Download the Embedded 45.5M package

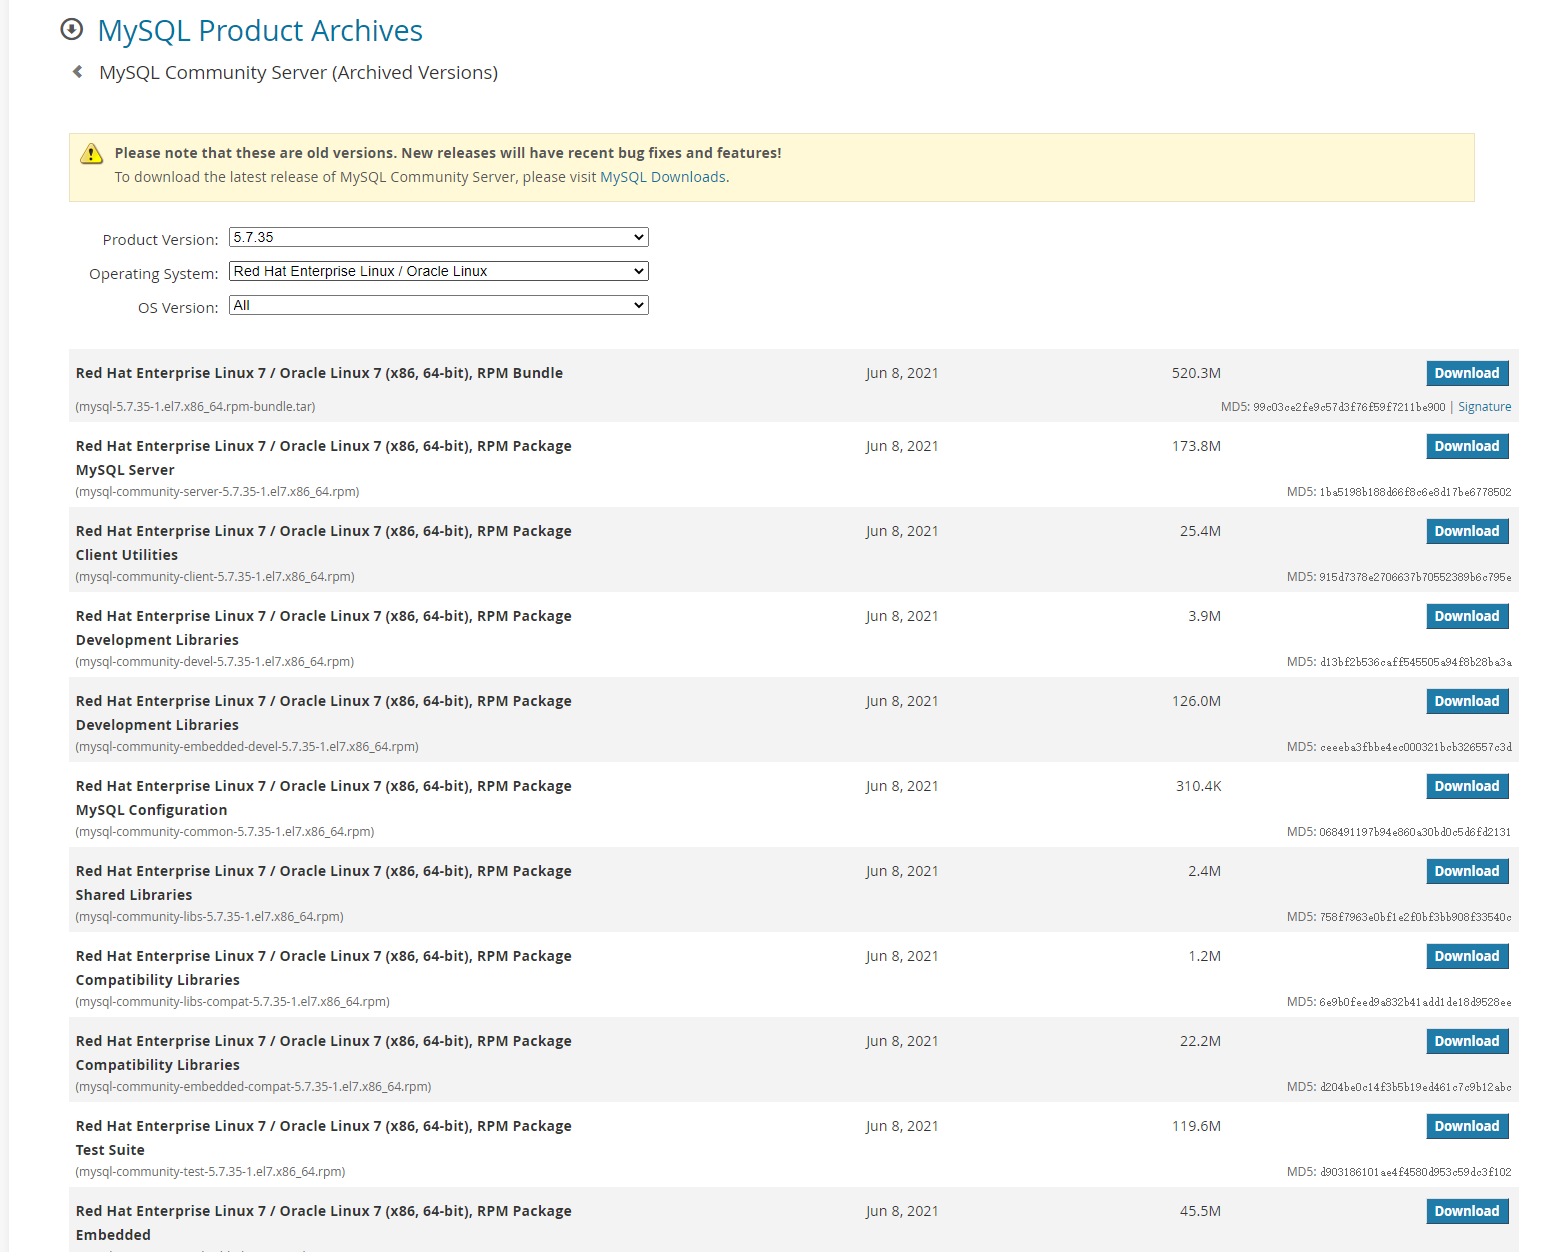tap(1467, 1211)
